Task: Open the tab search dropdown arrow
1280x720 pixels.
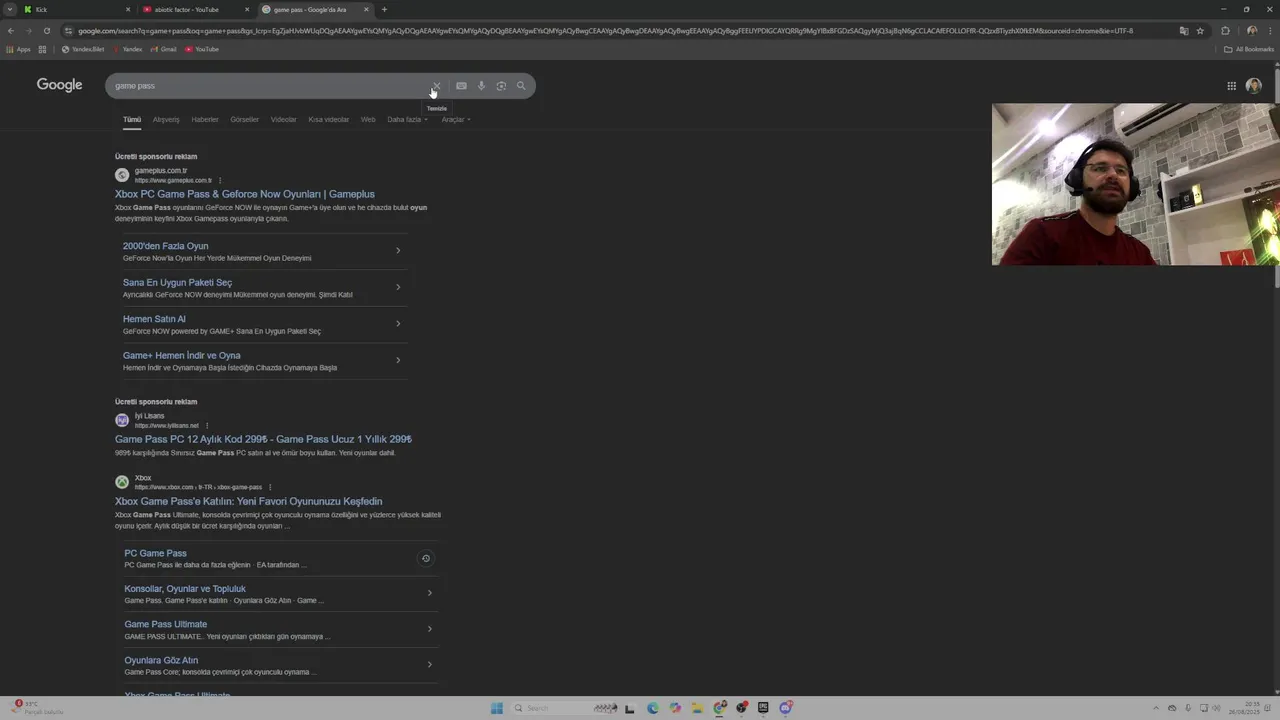Action: 10,10
